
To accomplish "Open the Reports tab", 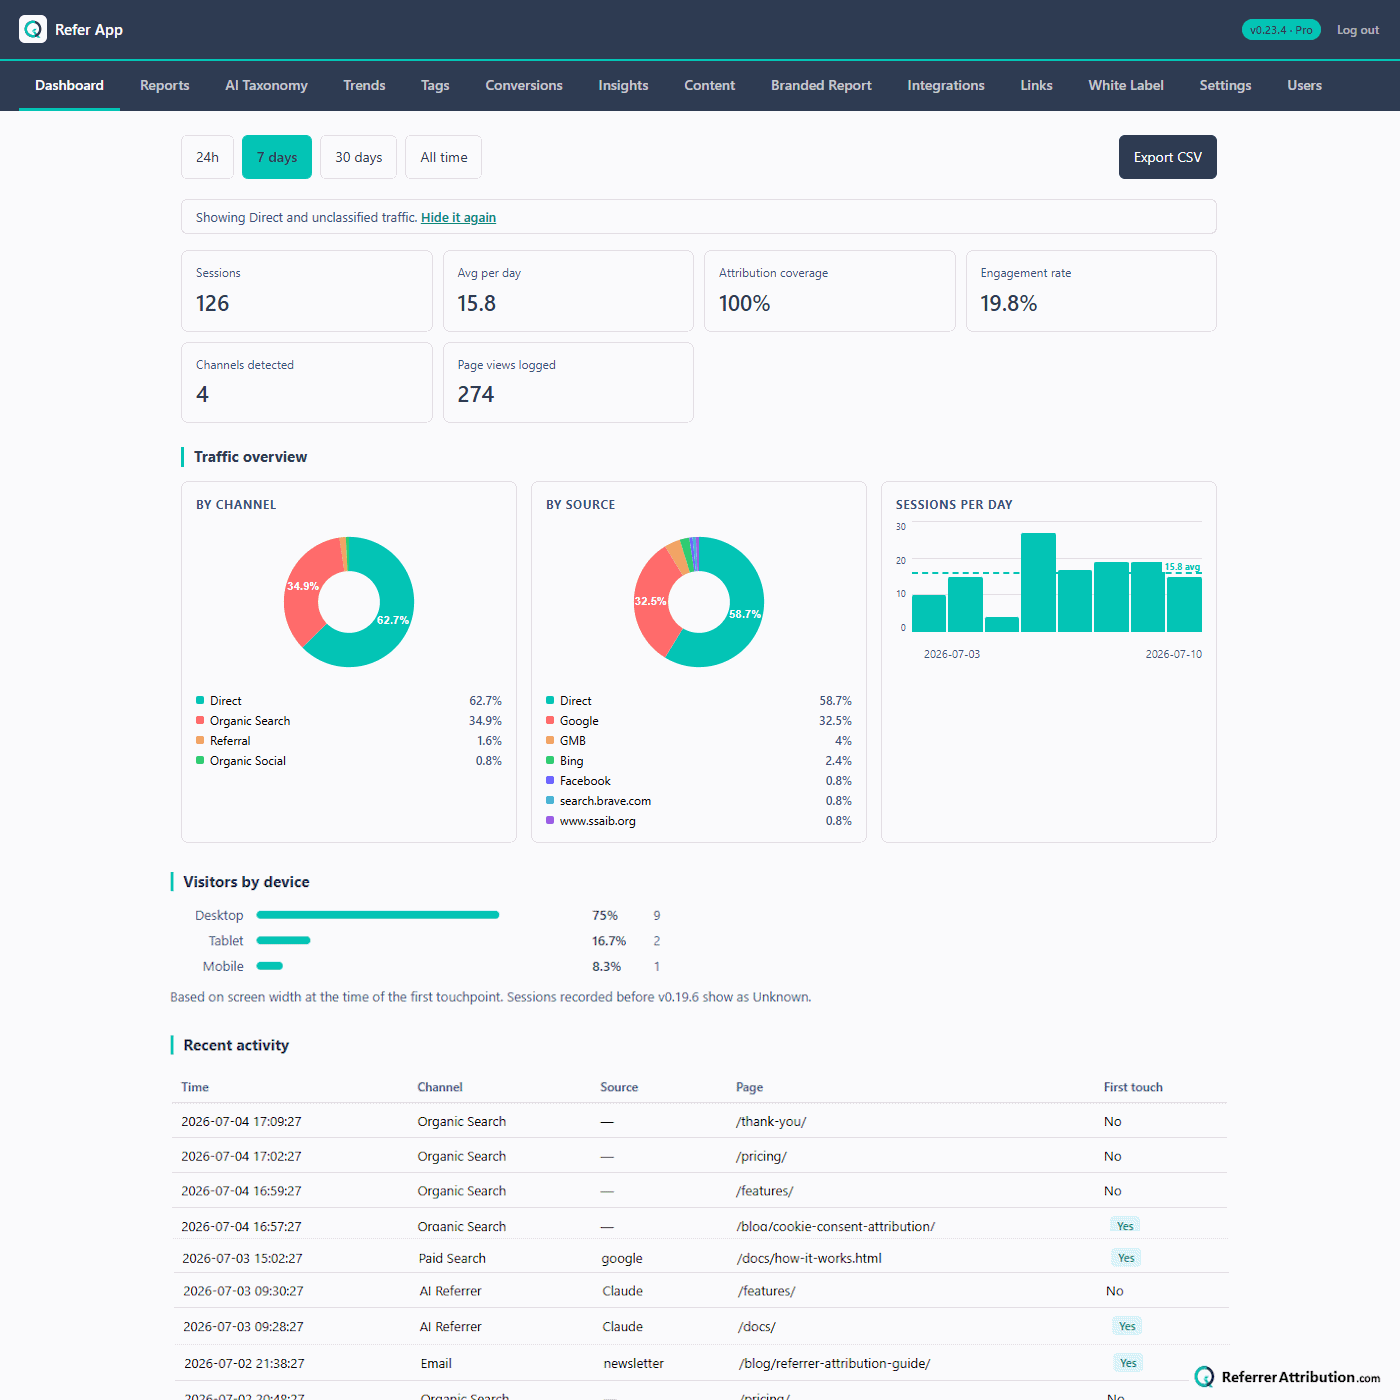I will (164, 85).
